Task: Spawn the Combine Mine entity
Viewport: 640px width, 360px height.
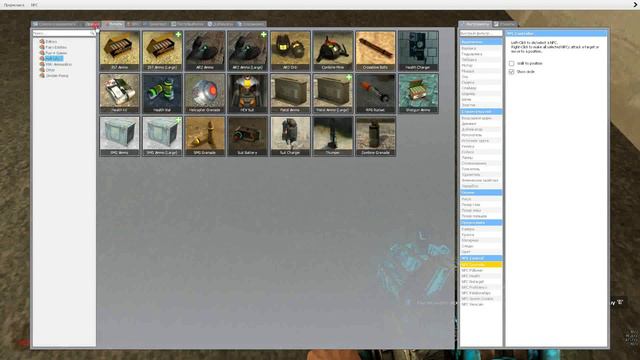Action: pyautogui.click(x=333, y=51)
